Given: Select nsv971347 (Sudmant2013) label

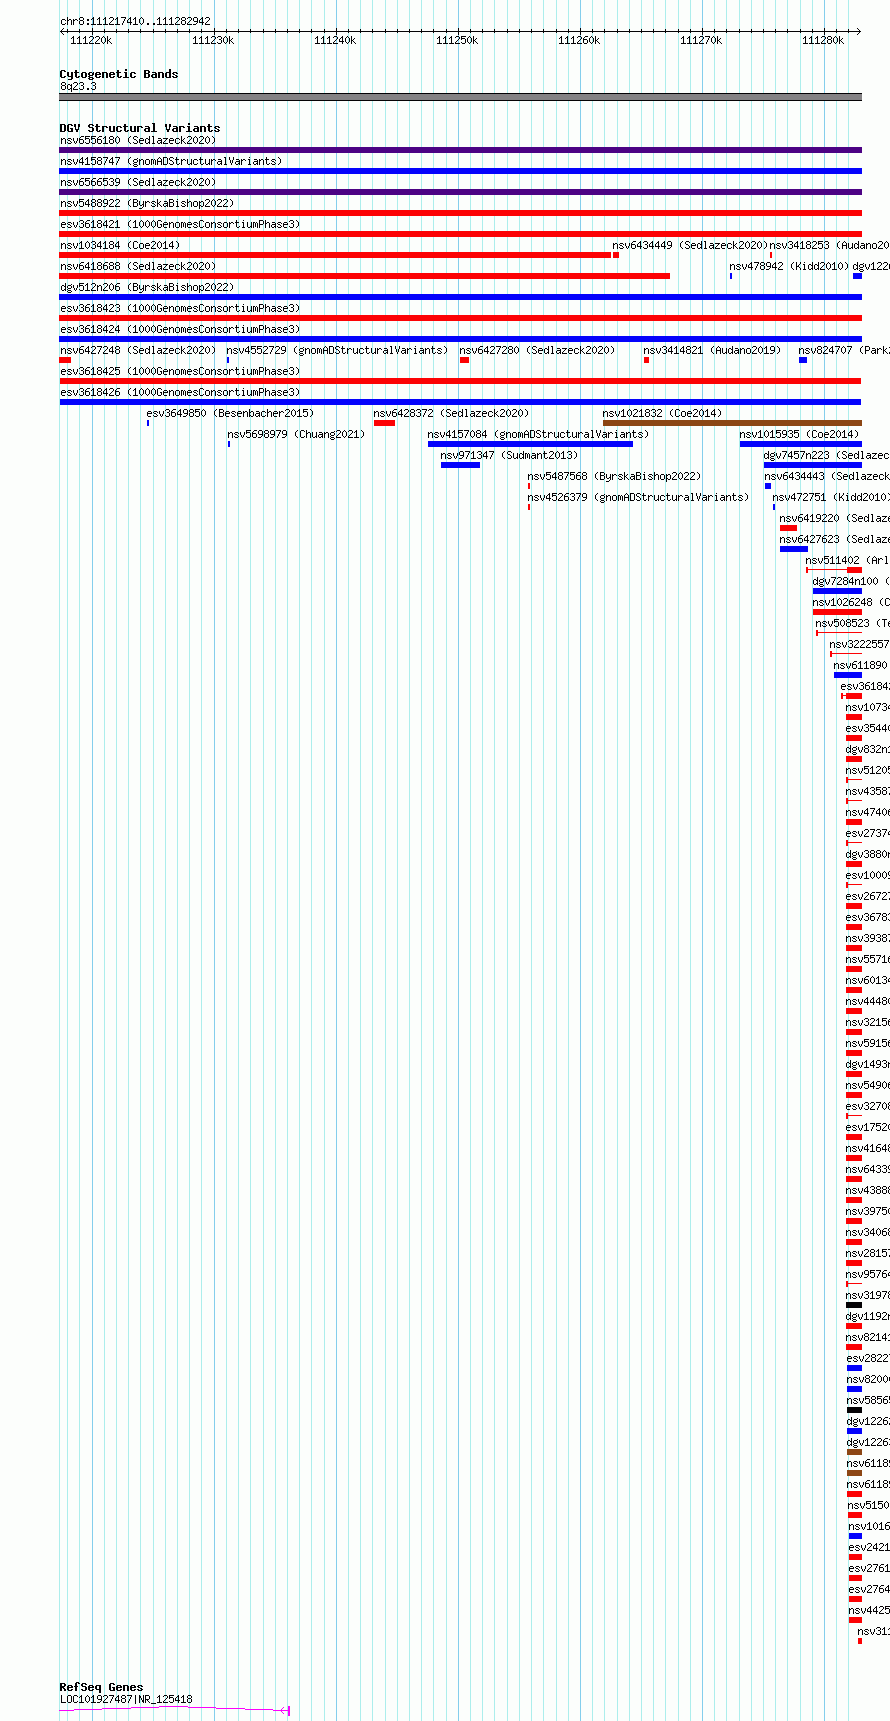Looking at the screenshot, I should click(509, 455).
